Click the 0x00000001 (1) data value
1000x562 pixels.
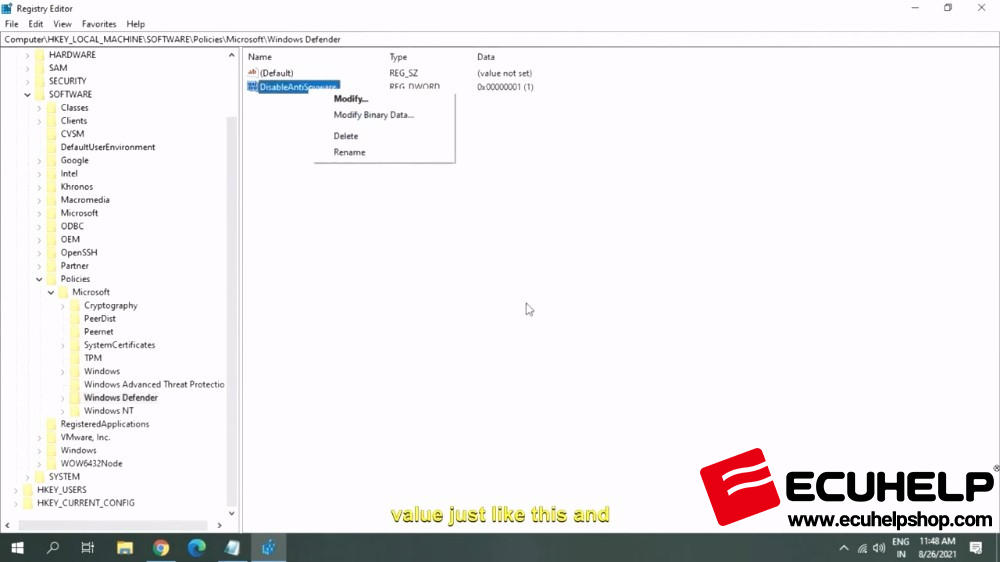click(x=505, y=87)
